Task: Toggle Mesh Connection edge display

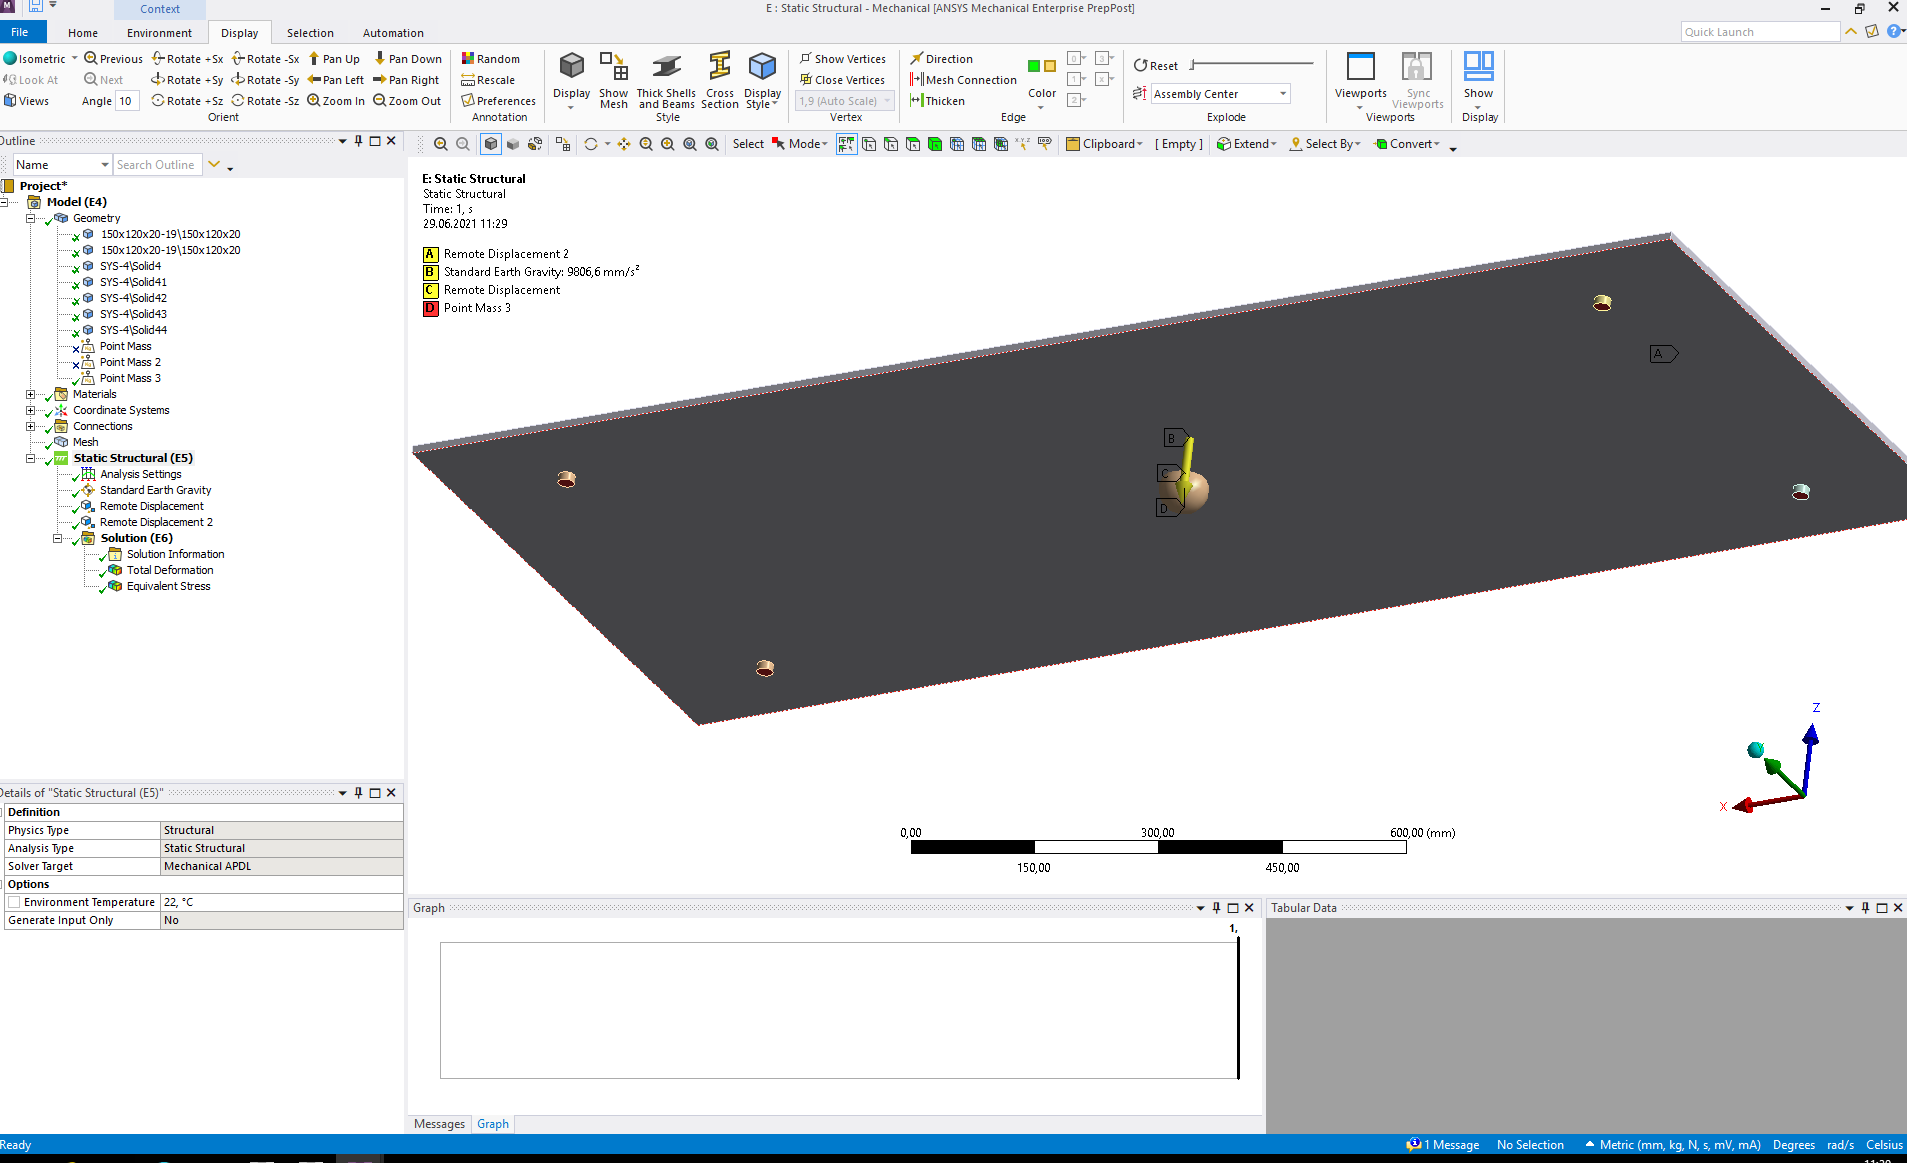Action: point(963,80)
